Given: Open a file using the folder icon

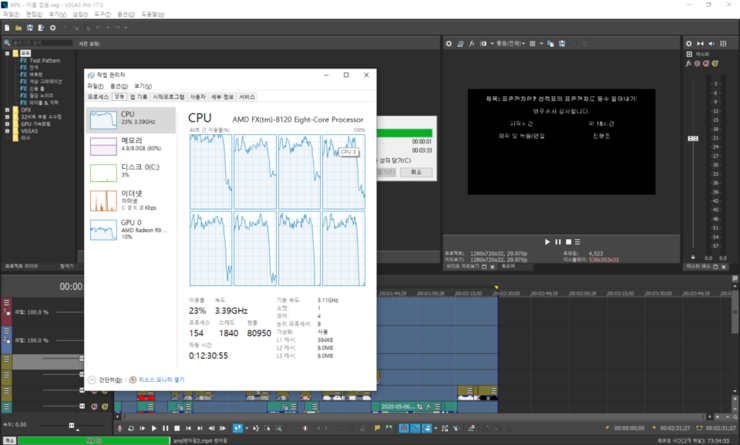Looking at the screenshot, I should coord(18,28).
